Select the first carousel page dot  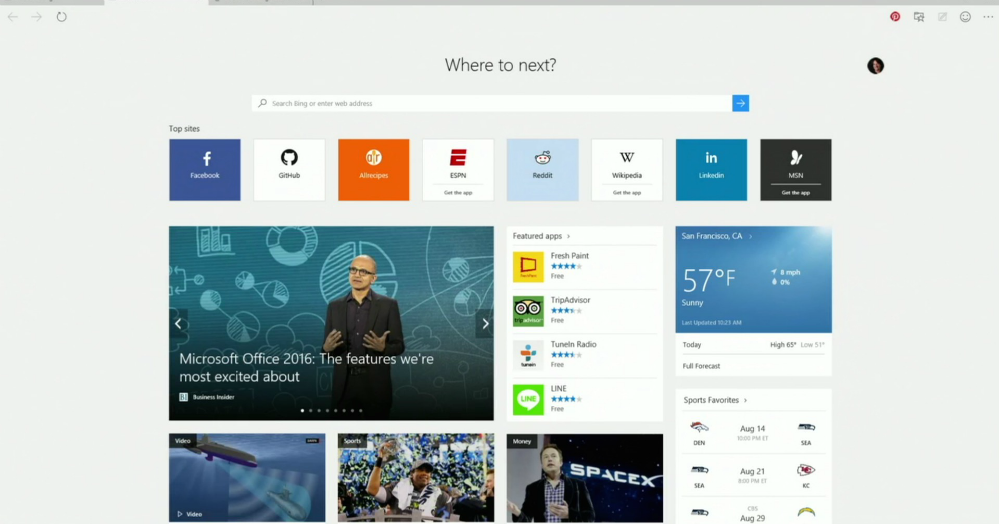point(302,411)
